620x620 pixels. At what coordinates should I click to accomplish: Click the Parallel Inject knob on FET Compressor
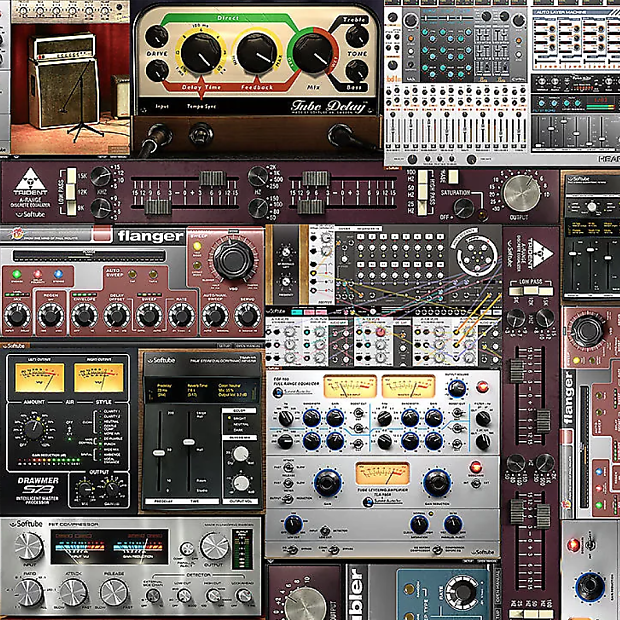pos(187,549)
